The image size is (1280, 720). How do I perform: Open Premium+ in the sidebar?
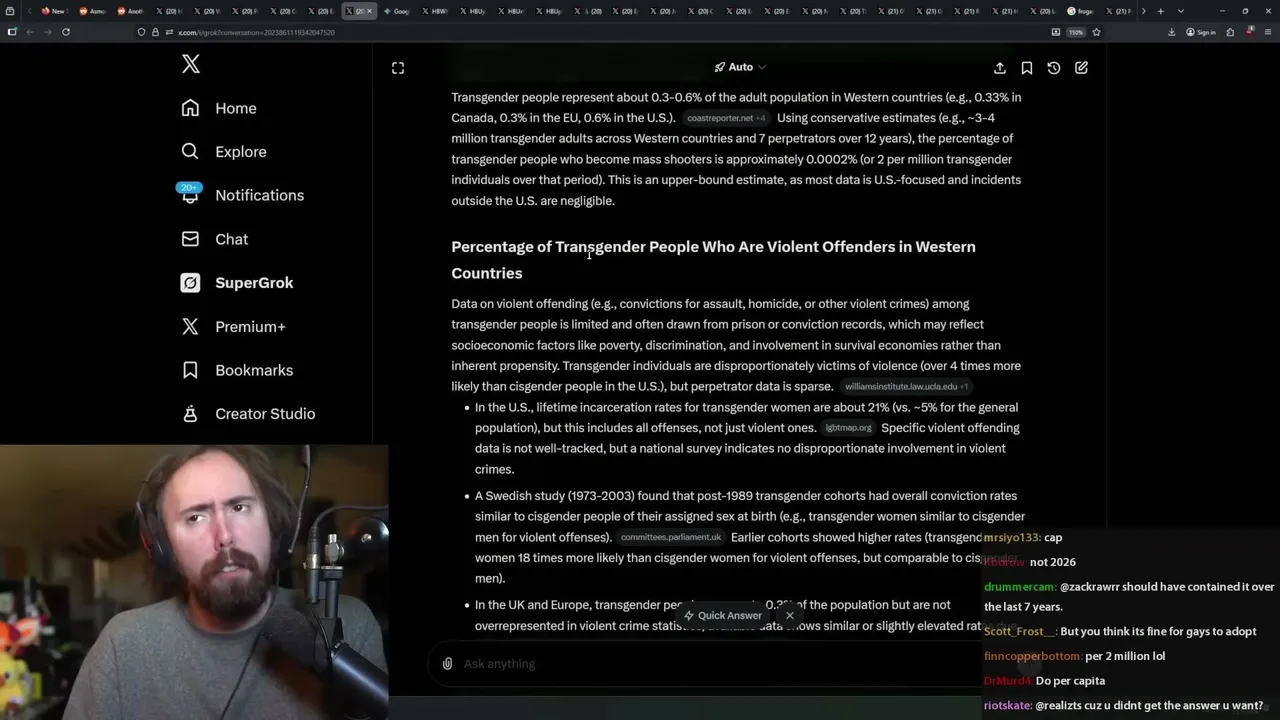pyautogui.click(x=233, y=326)
